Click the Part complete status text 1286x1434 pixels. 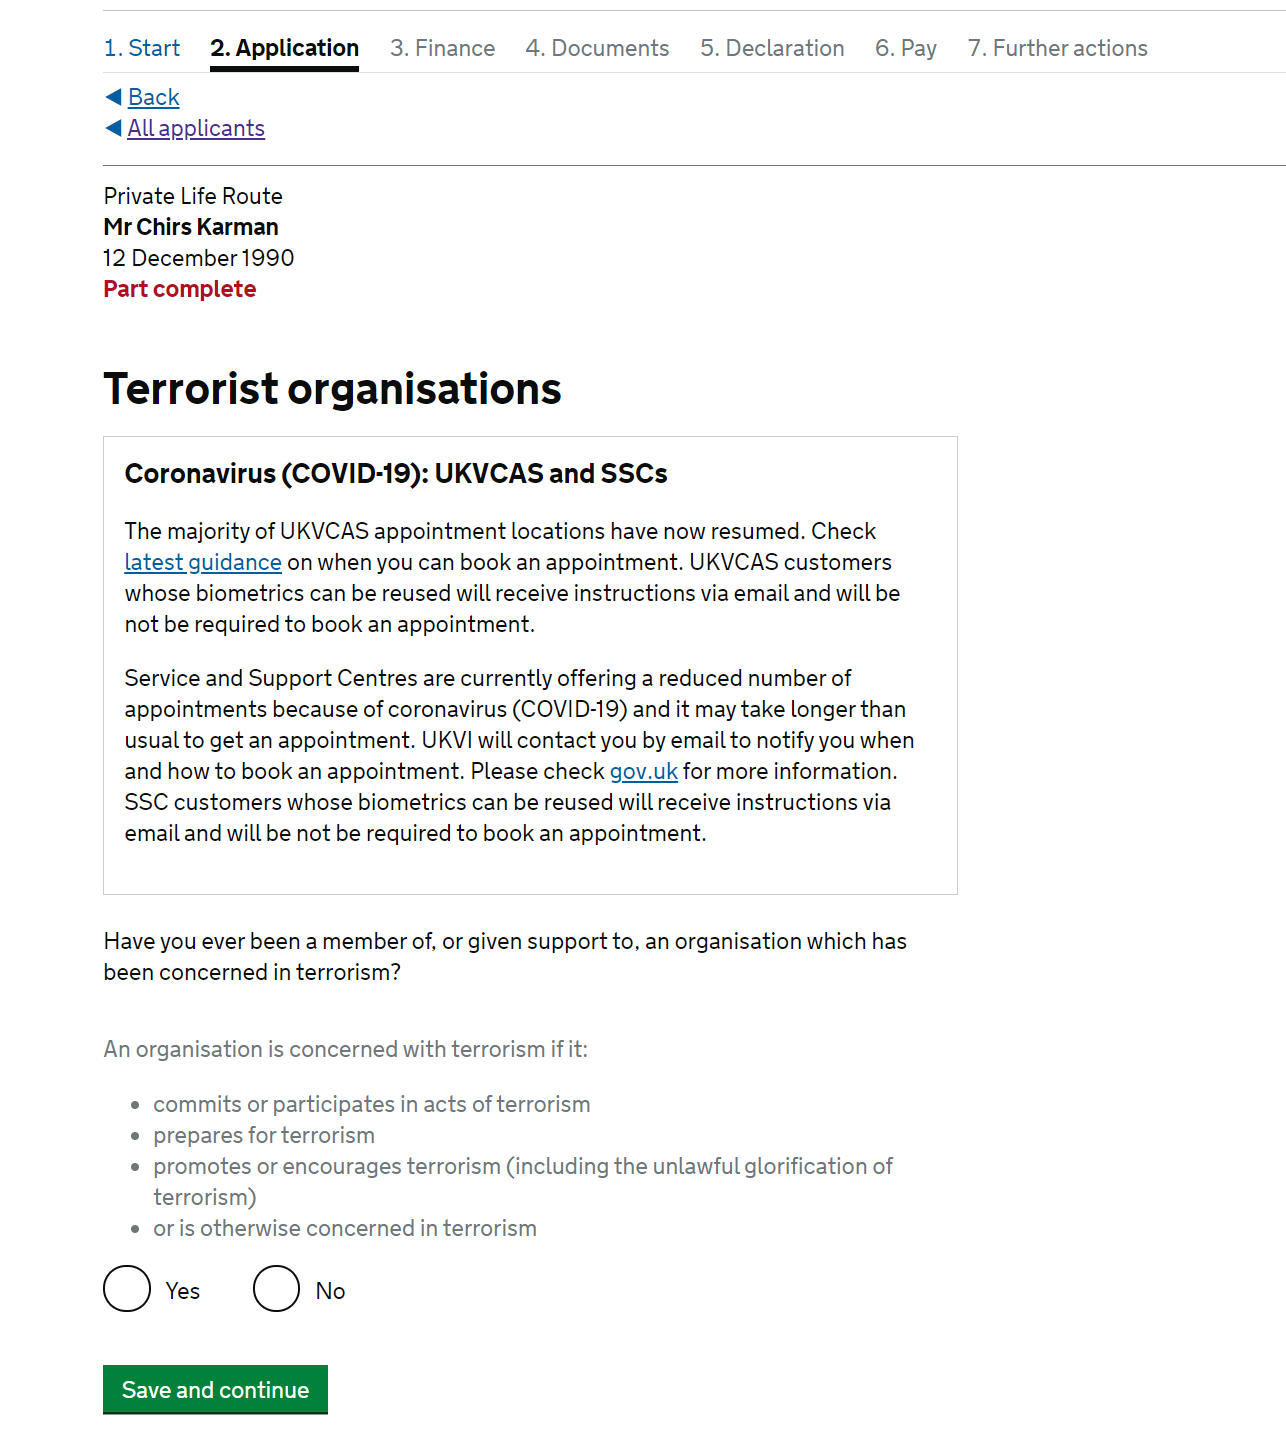click(180, 289)
